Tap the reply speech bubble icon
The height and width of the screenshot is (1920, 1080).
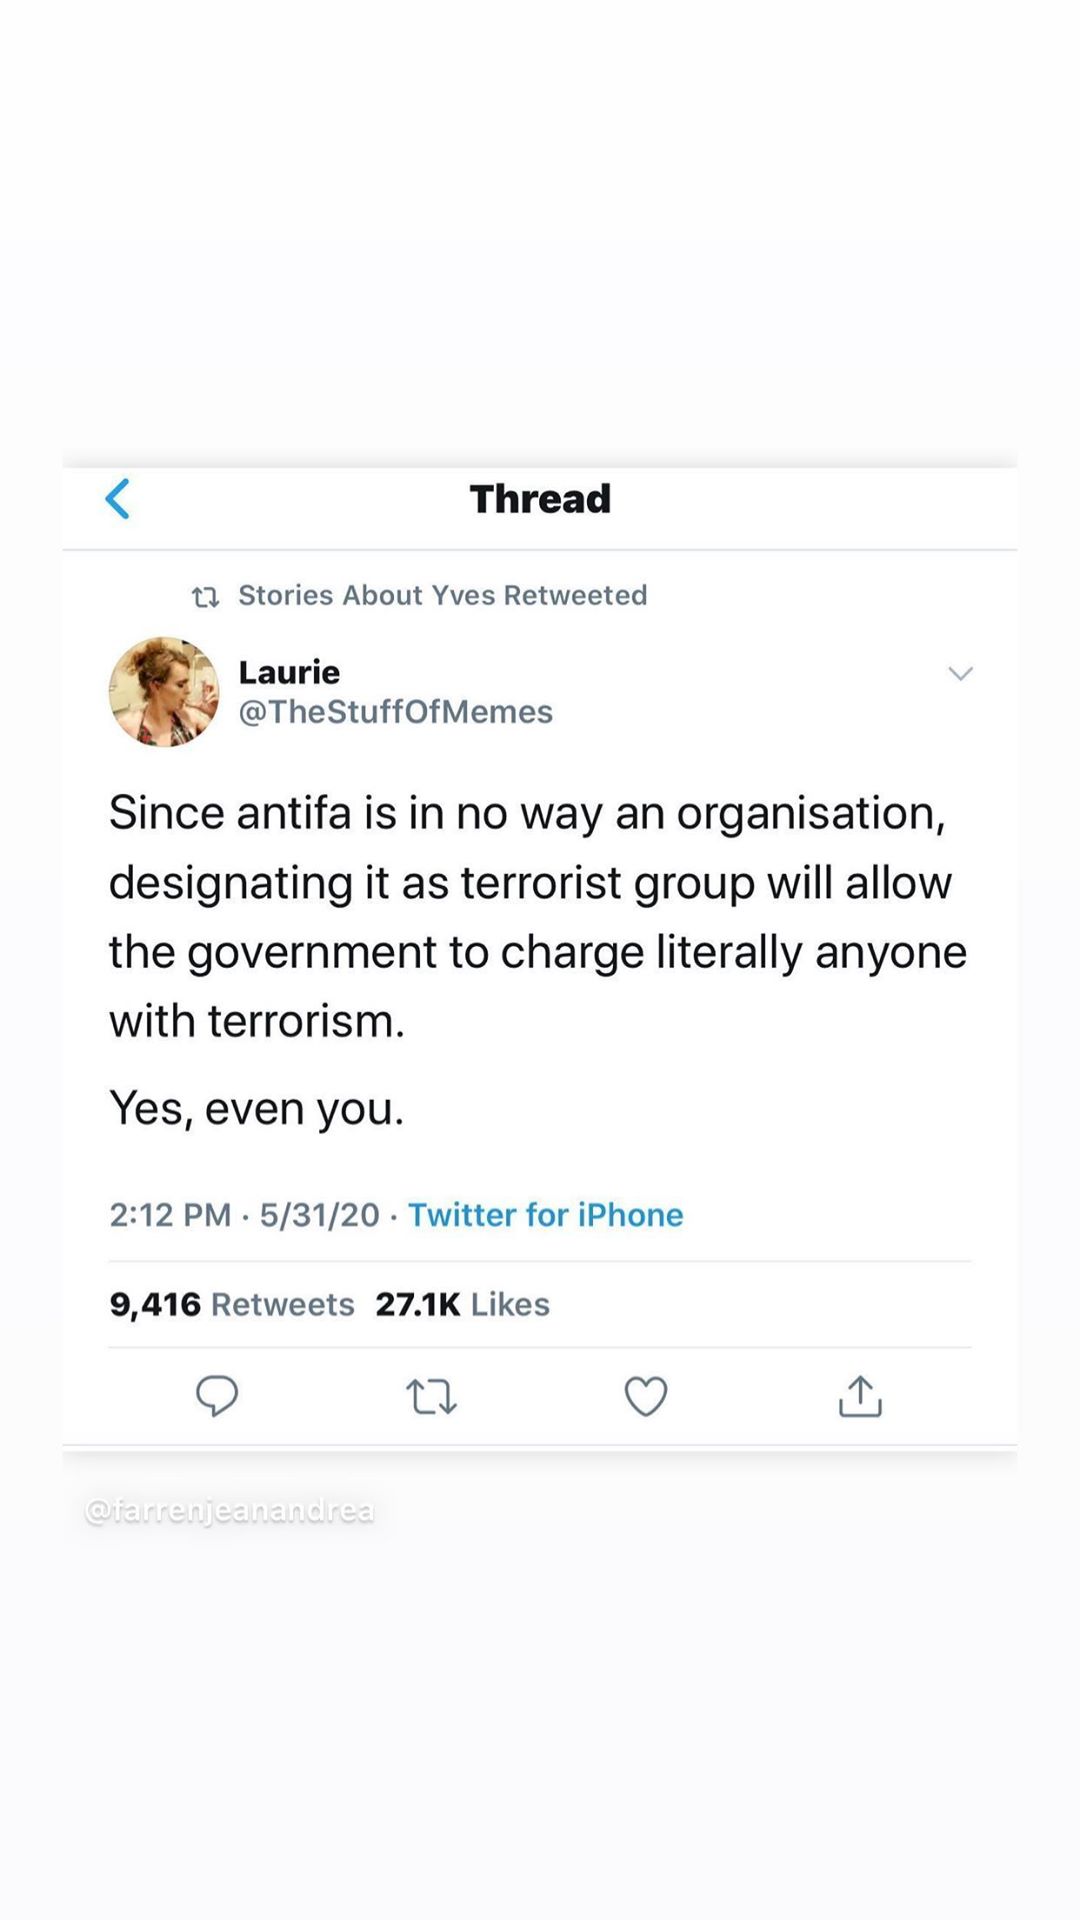pyautogui.click(x=216, y=1396)
